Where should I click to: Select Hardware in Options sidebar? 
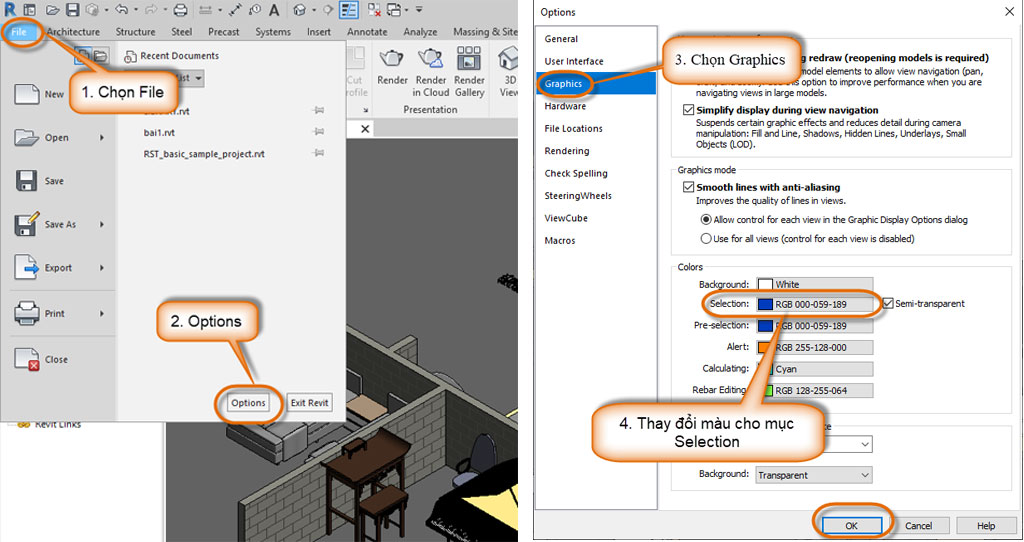coord(565,106)
